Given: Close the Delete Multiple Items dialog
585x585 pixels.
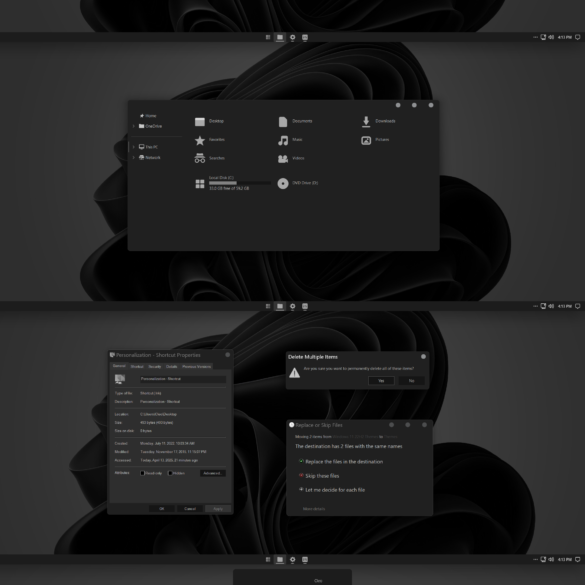Looking at the screenshot, I should tap(423, 357).
